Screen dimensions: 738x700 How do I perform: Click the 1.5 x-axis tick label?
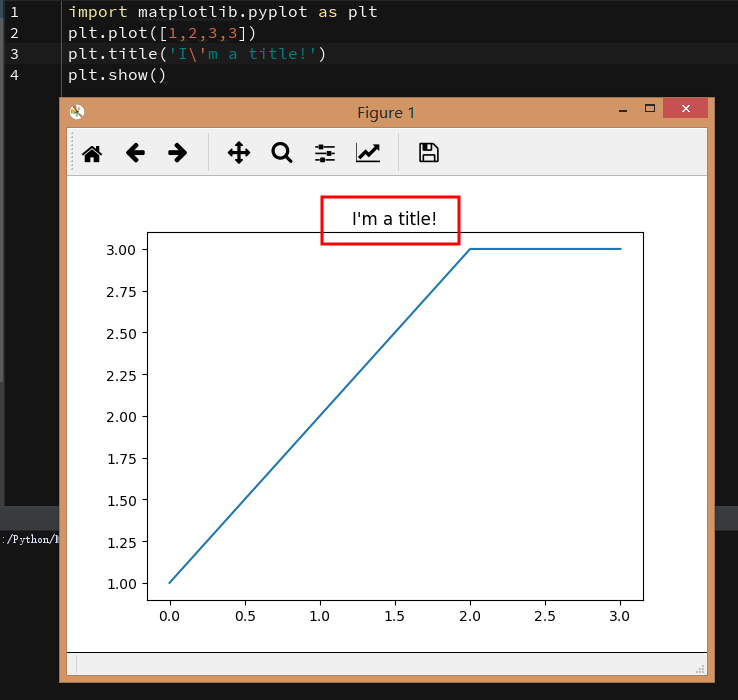point(394,616)
